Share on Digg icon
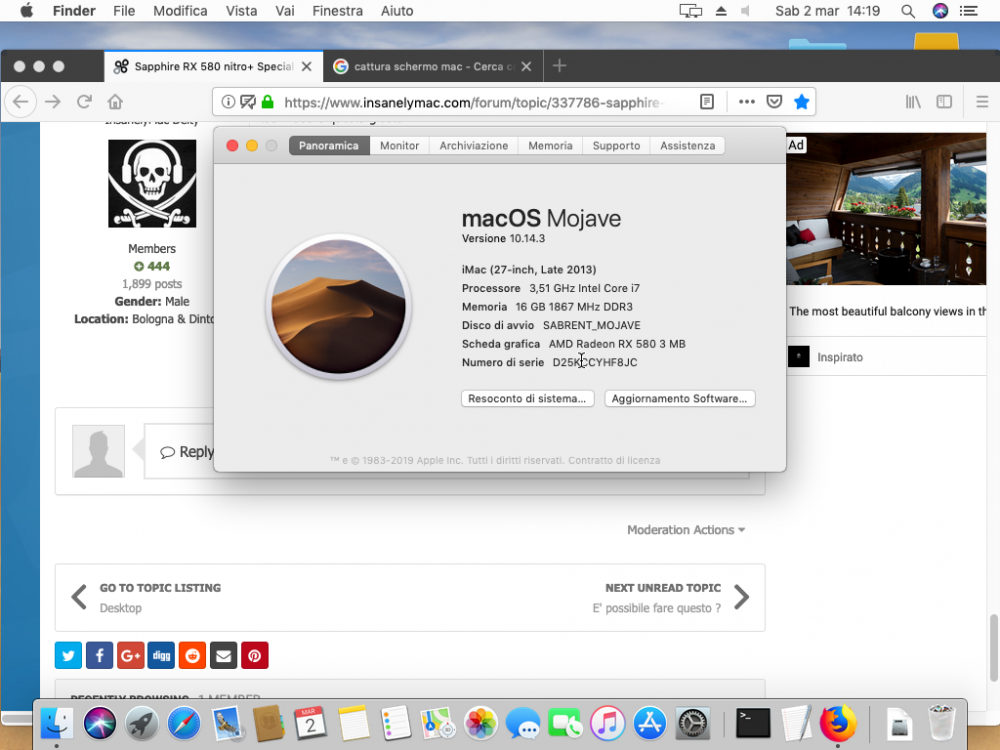Viewport: 1000px width, 750px height. coord(161,656)
